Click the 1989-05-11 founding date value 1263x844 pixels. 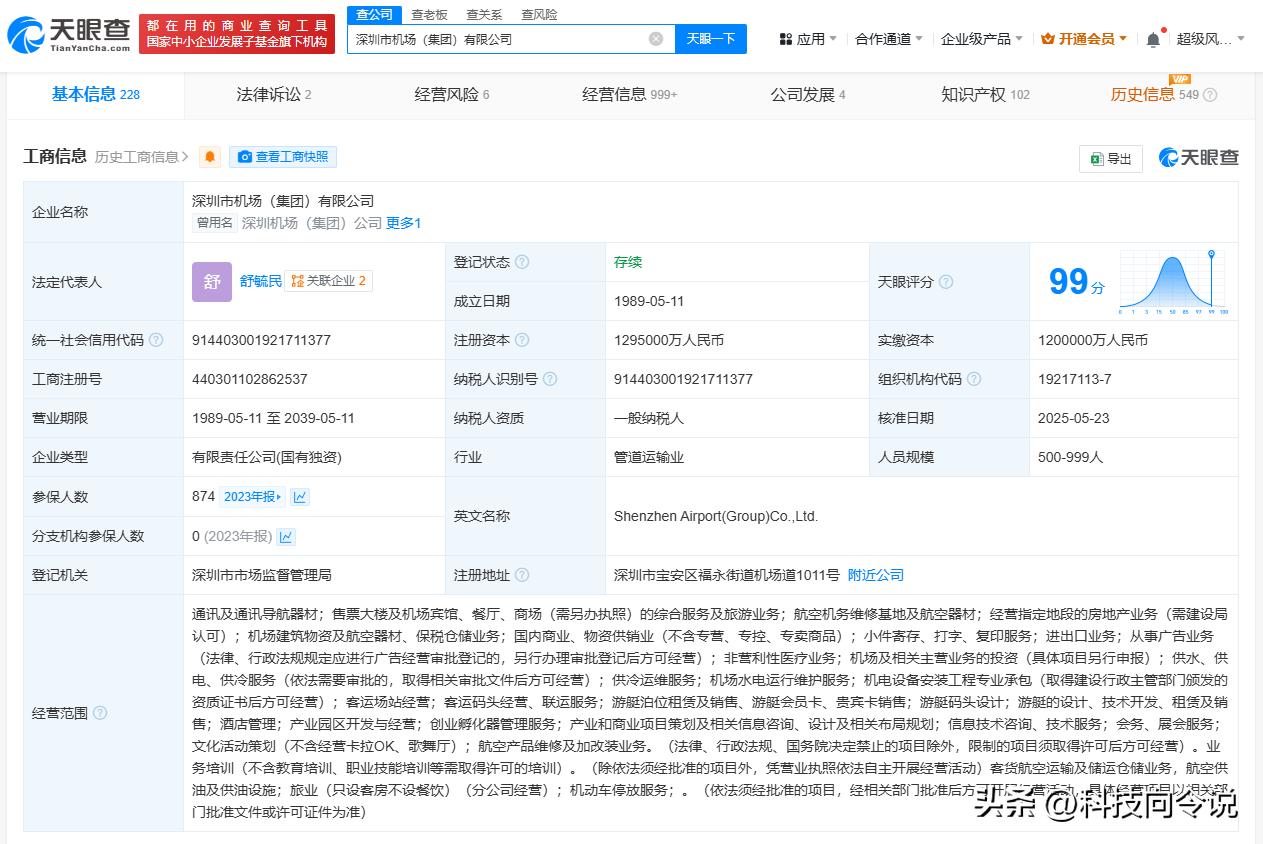[x=648, y=301]
